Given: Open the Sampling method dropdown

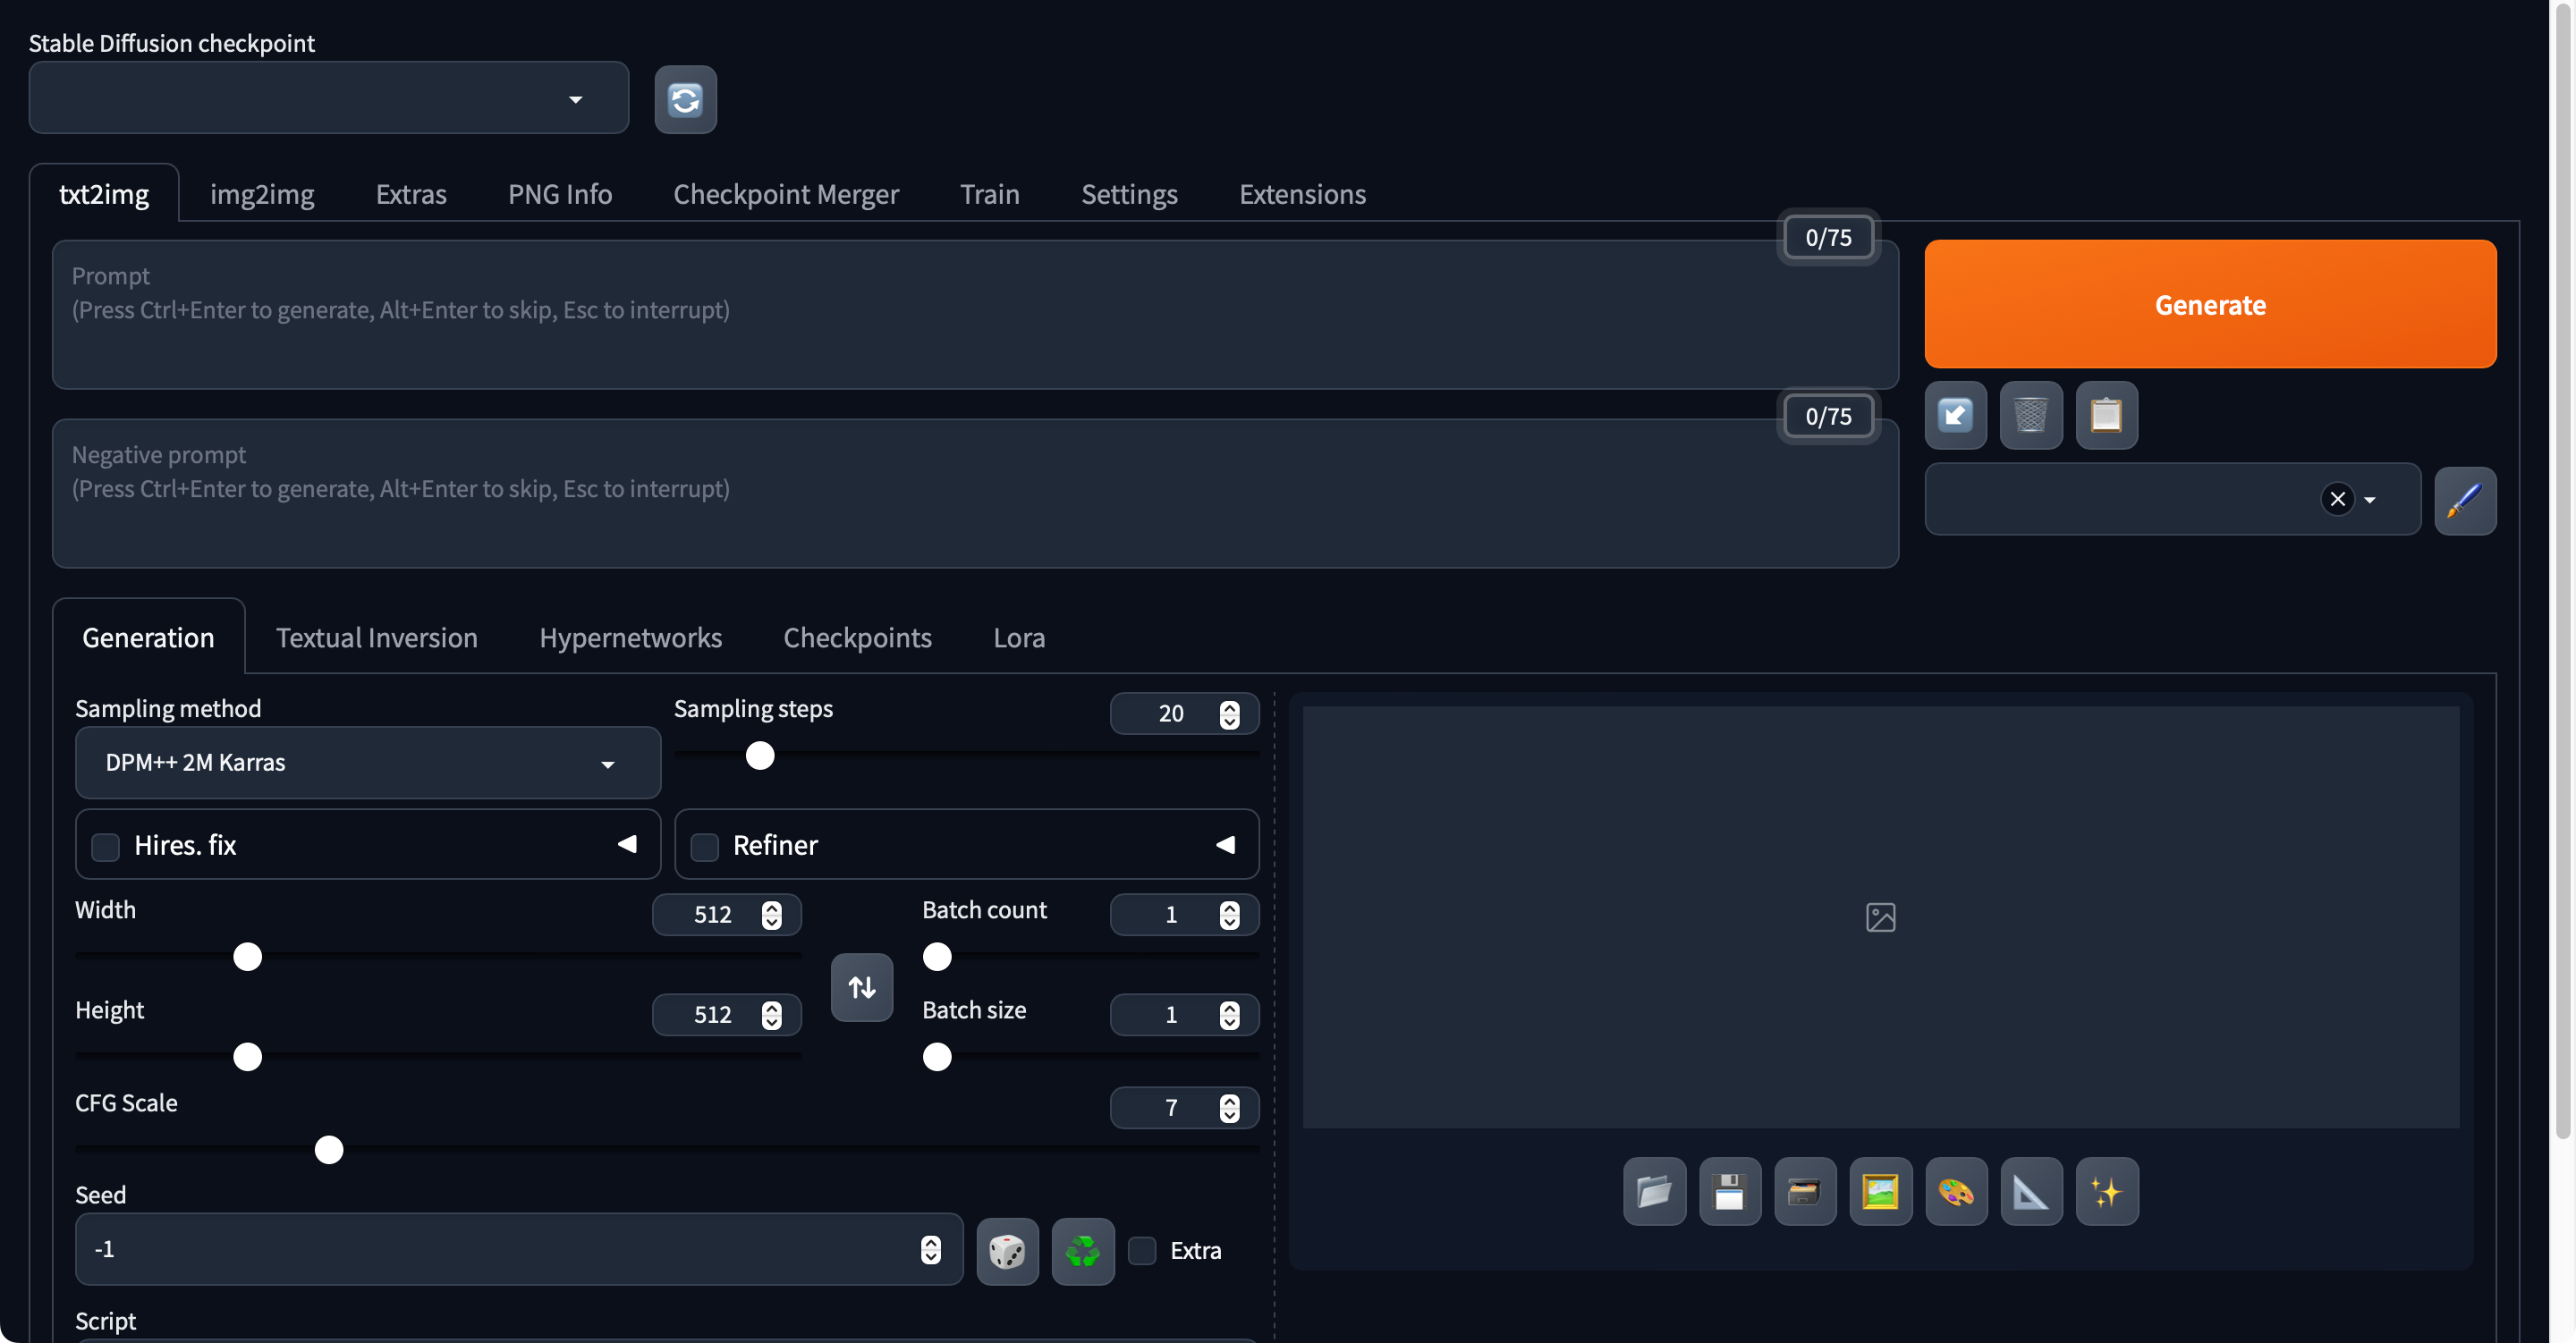Looking at the screenshot, I should coord(367,762).
